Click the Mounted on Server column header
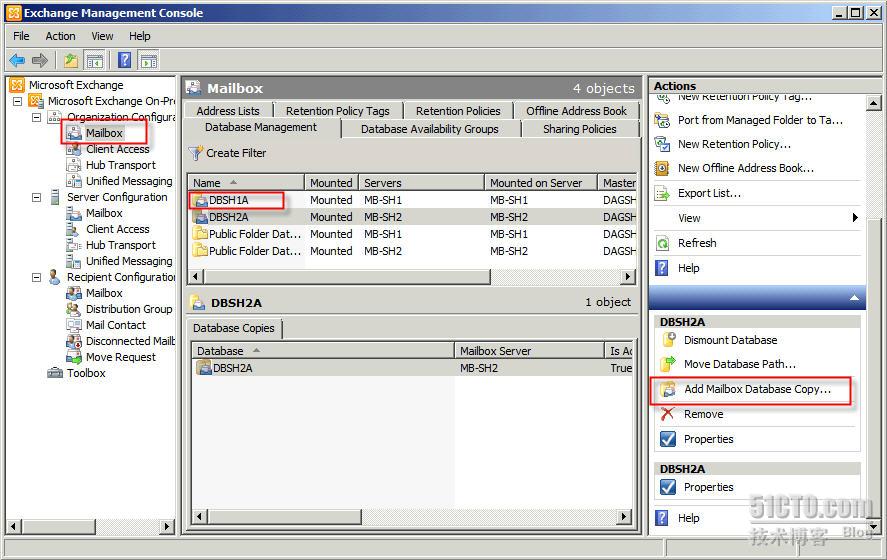 point(541,183)
